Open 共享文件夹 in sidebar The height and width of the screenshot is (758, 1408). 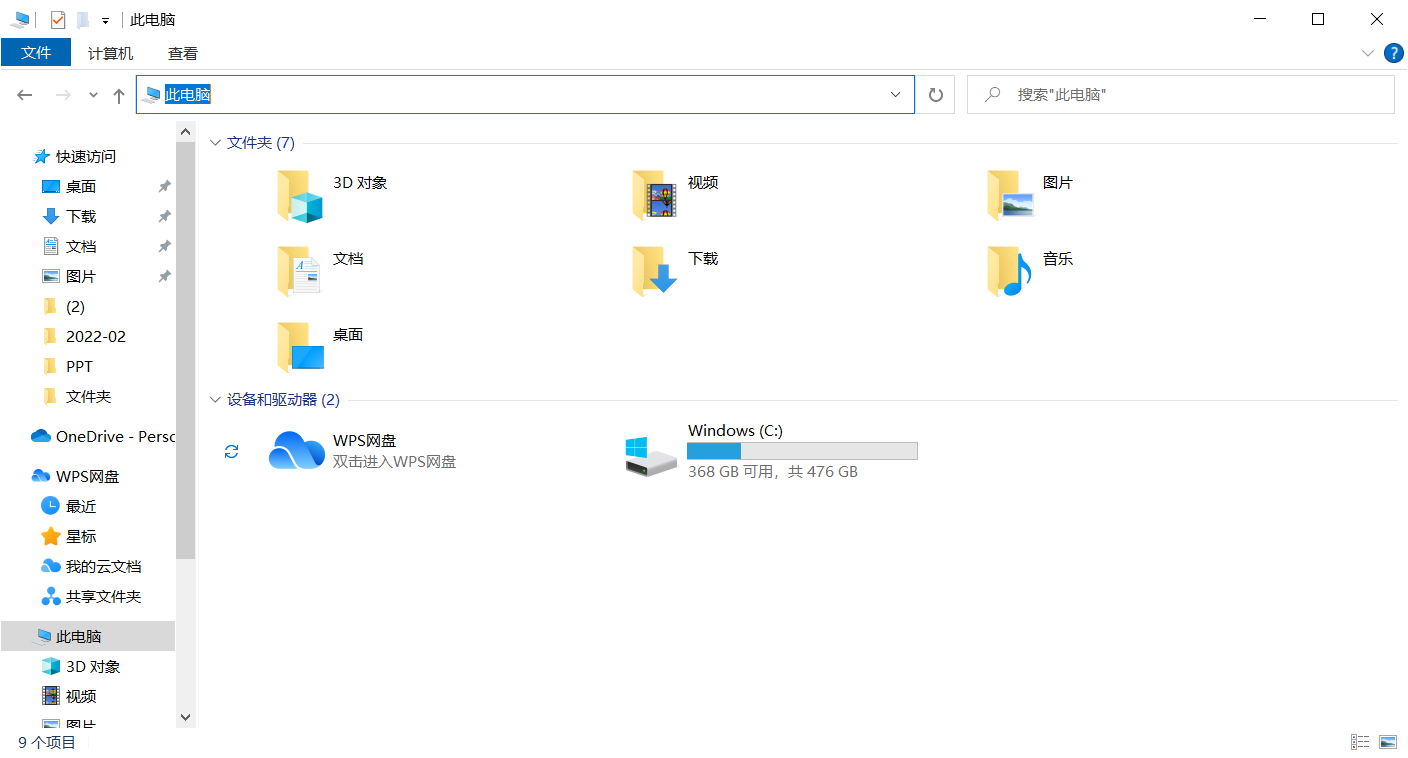point(103,596)
